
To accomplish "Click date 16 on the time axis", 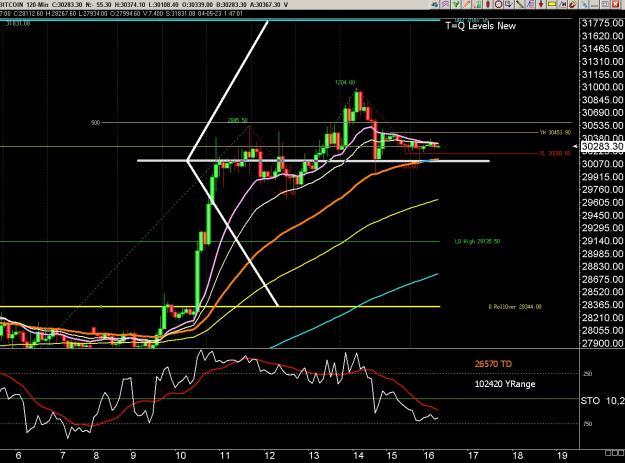I will (429, 455).
